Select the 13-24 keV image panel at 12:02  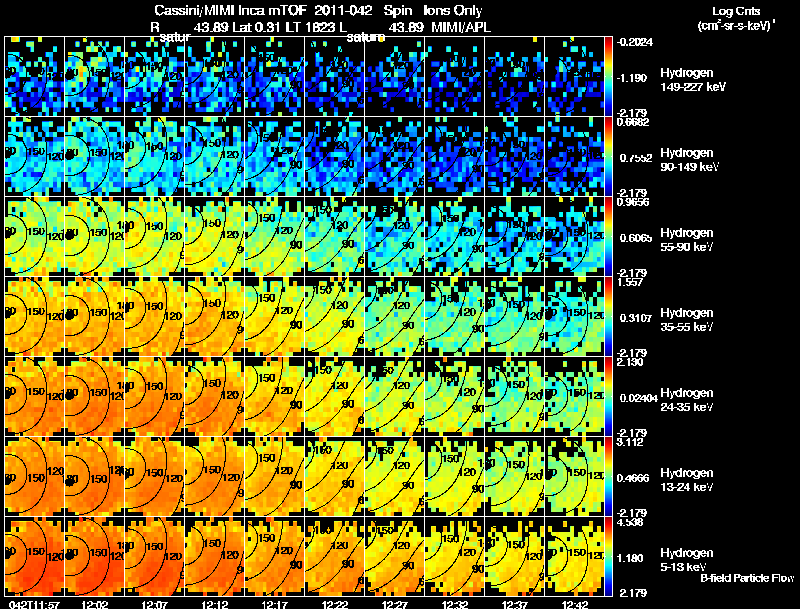click(94, 477)
